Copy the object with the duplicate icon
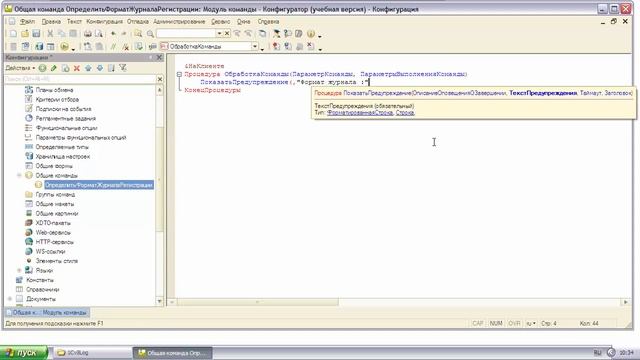Image resolution: width=640 pixels, height=360 pixels. coord(65,68)
